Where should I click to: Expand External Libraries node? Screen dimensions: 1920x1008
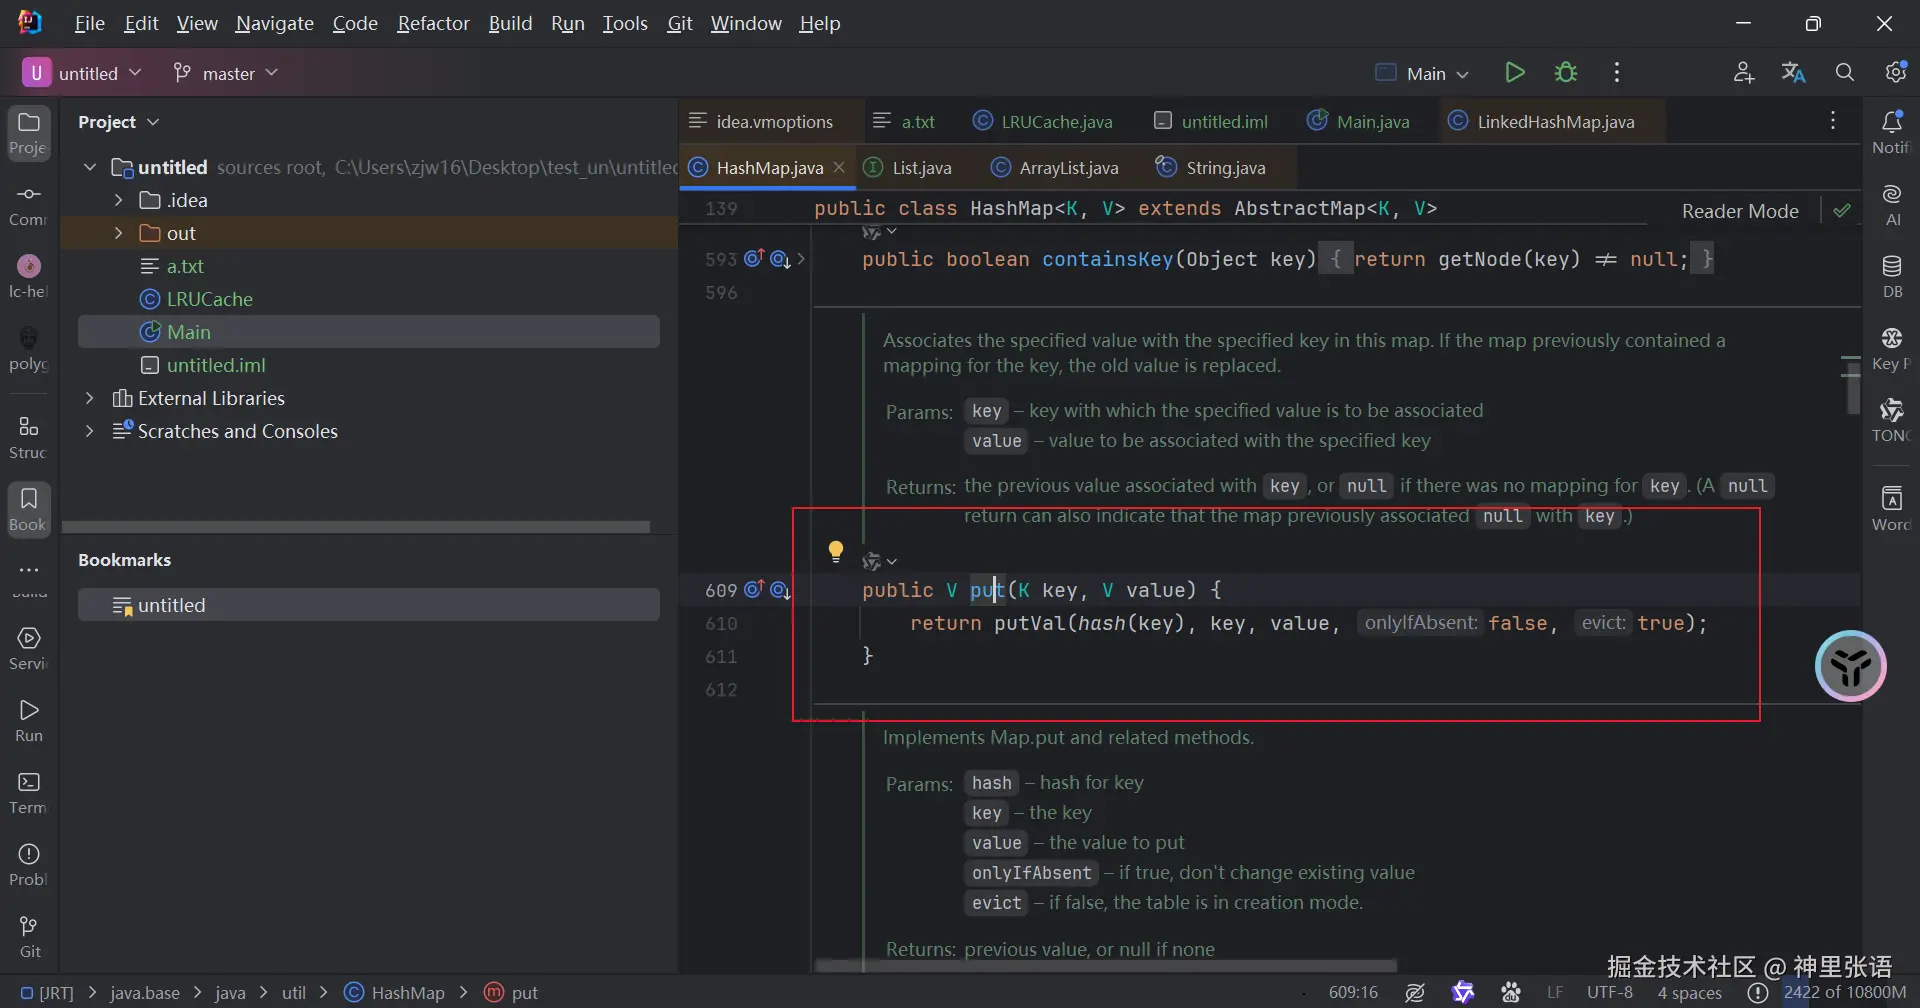90,399
